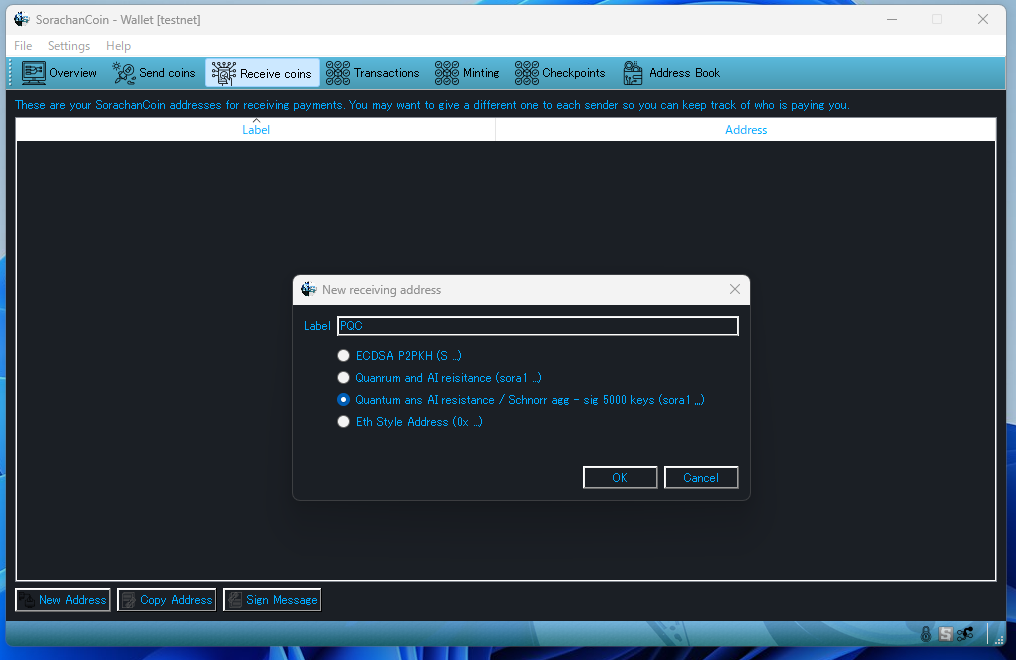
Task: Confirm the new address with OK
Action: point(620,478)
